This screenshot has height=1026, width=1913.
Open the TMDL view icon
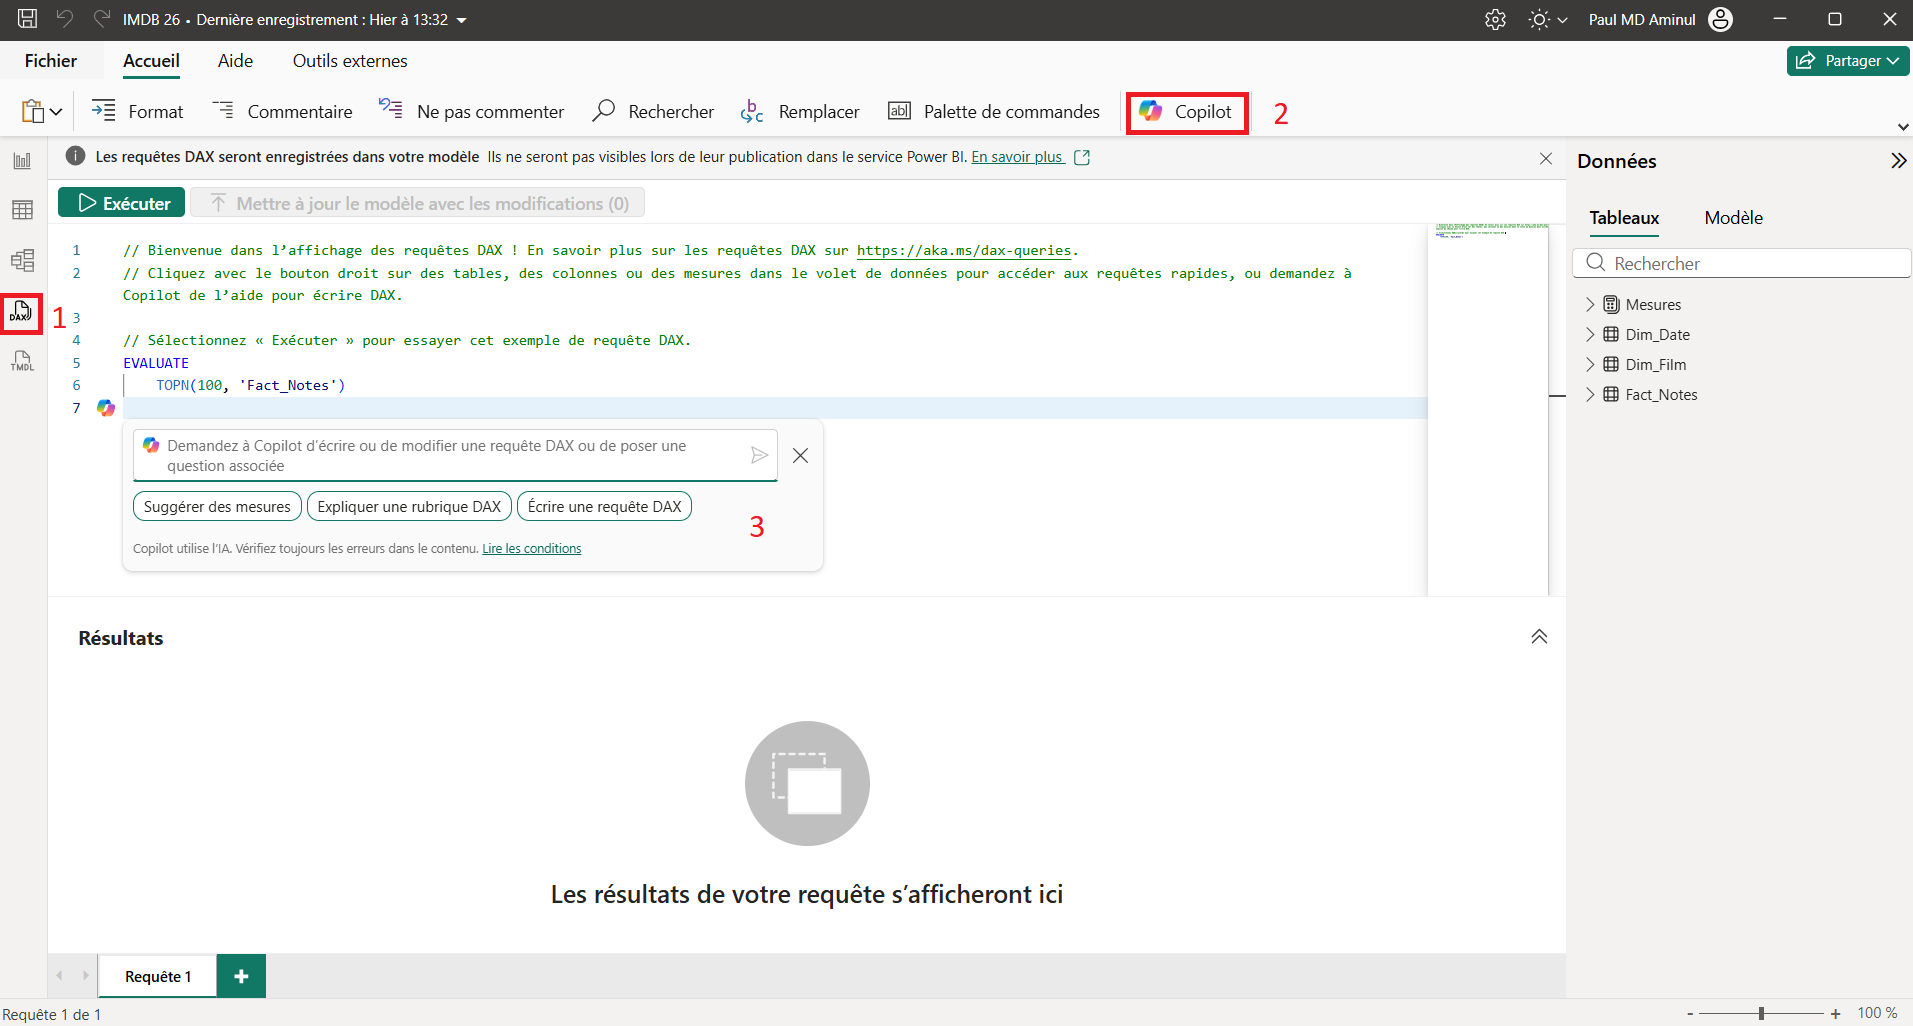tap(22, 361)
